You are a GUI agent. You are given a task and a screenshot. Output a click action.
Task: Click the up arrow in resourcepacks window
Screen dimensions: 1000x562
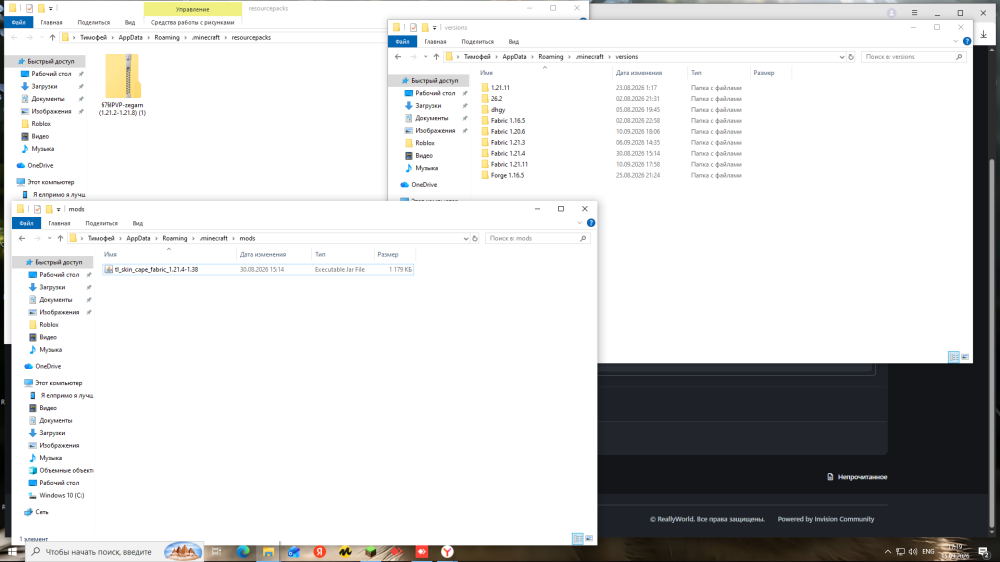[53, 38]
